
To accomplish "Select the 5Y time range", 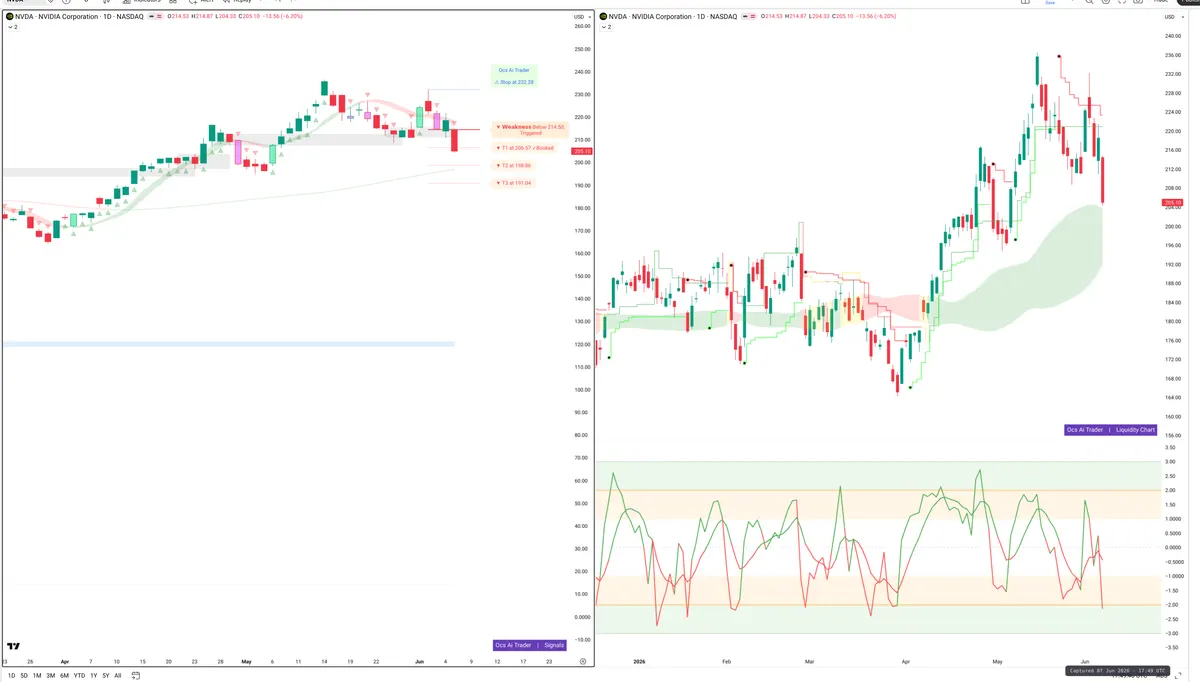I will pyautogui.click(x=105, y=675).
